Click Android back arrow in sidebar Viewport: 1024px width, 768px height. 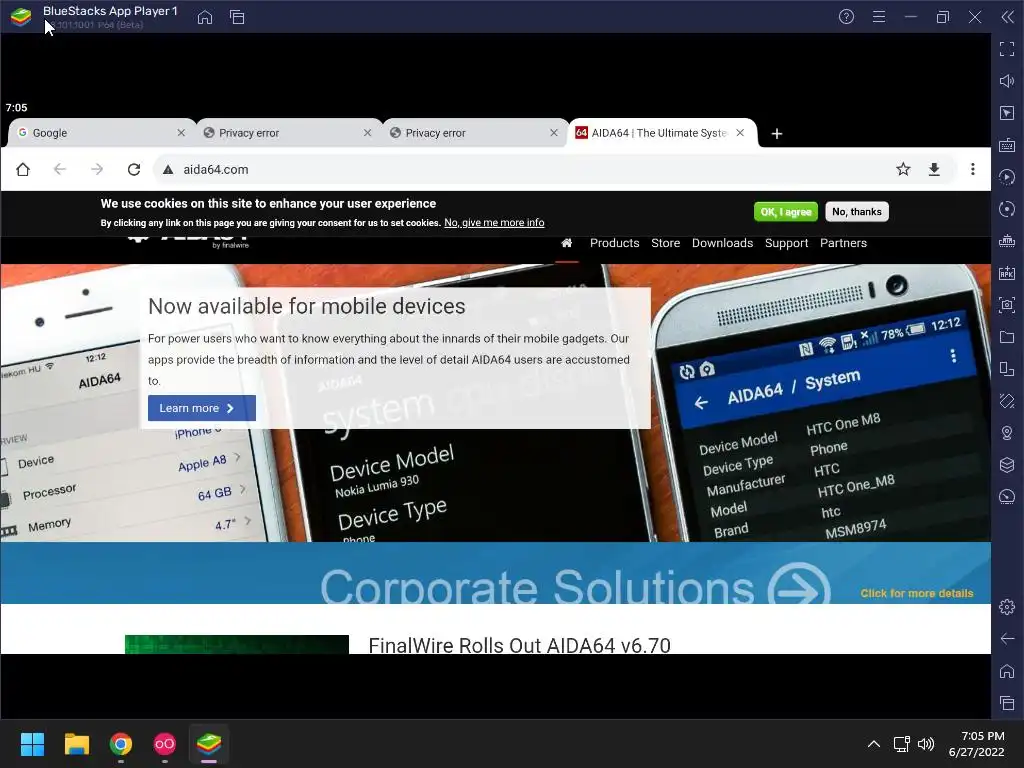[x=1007, y=639]
